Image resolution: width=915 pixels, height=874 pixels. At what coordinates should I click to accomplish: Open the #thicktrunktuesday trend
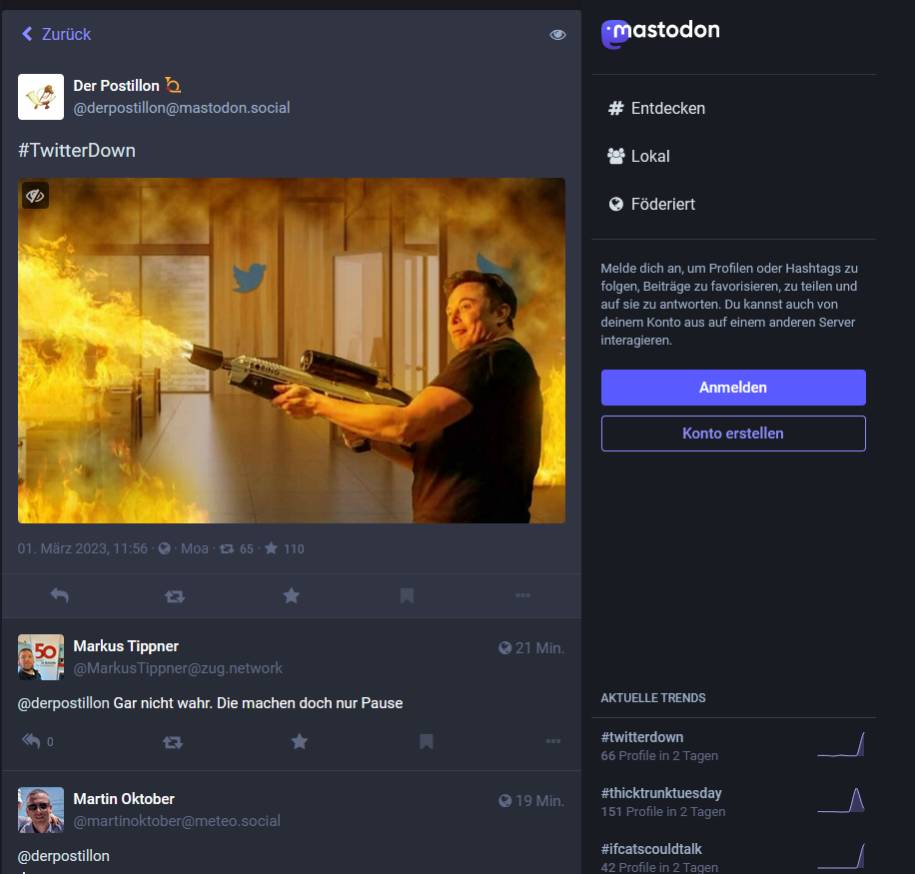pos(661,793)
